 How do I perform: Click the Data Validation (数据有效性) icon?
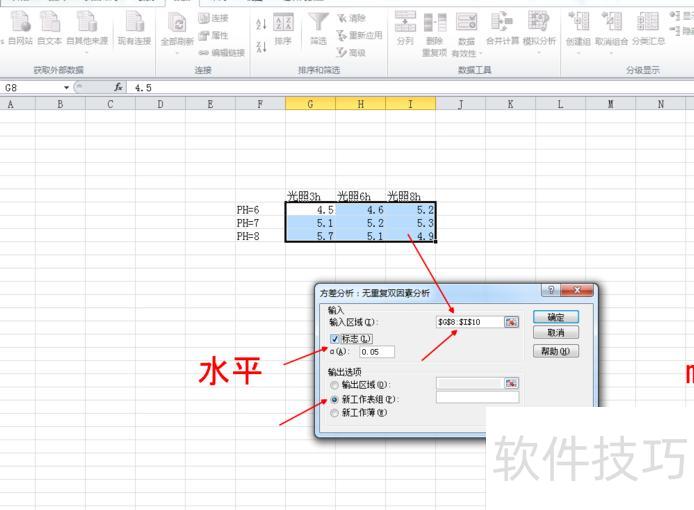[467, 23]
